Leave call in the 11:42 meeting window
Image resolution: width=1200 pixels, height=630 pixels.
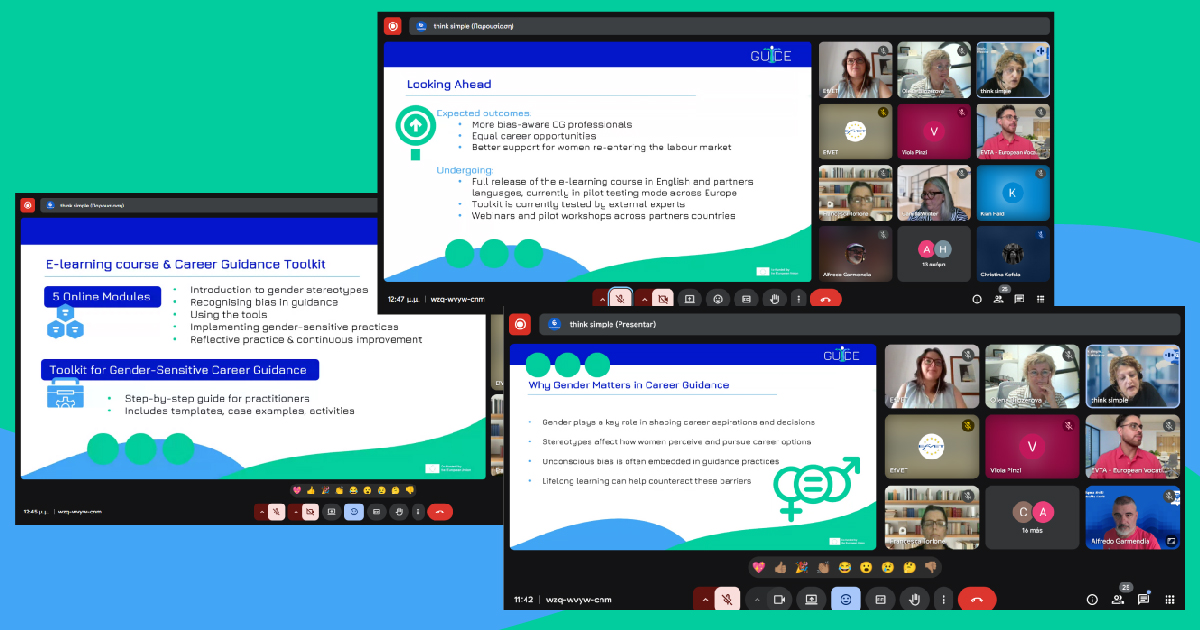[x=976, y=599]
